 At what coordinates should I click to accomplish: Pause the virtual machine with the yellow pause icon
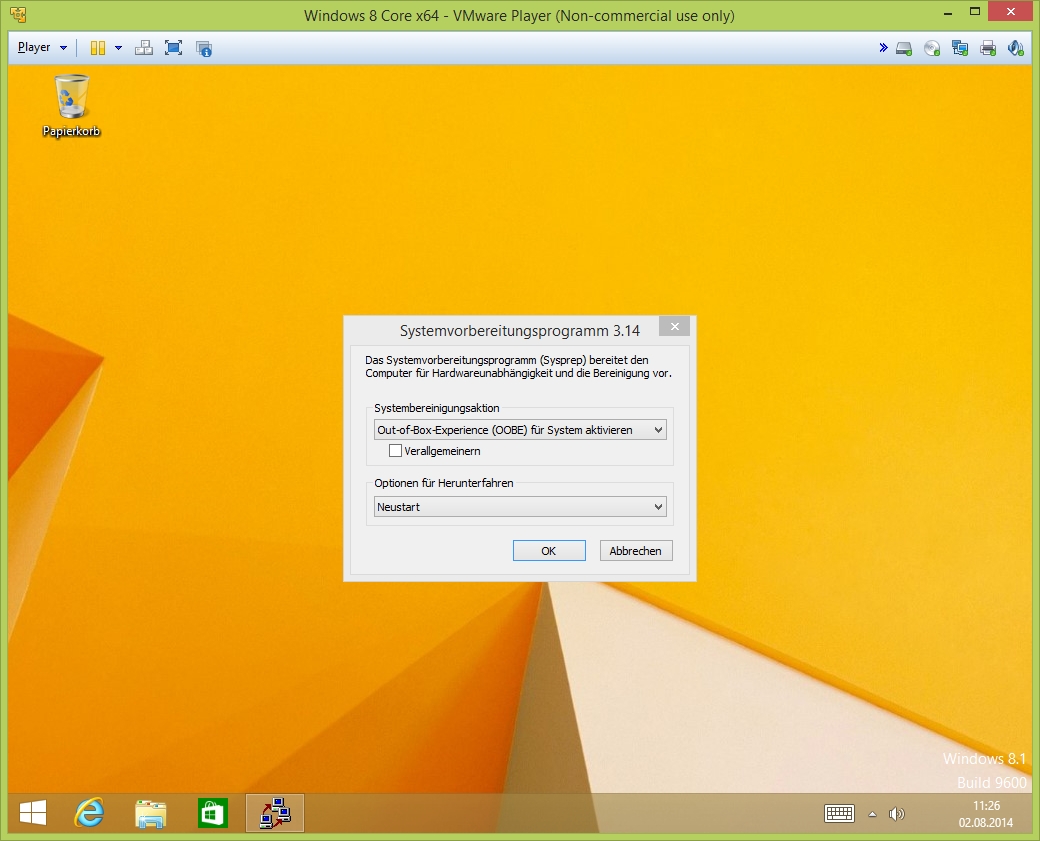(98, 48)
